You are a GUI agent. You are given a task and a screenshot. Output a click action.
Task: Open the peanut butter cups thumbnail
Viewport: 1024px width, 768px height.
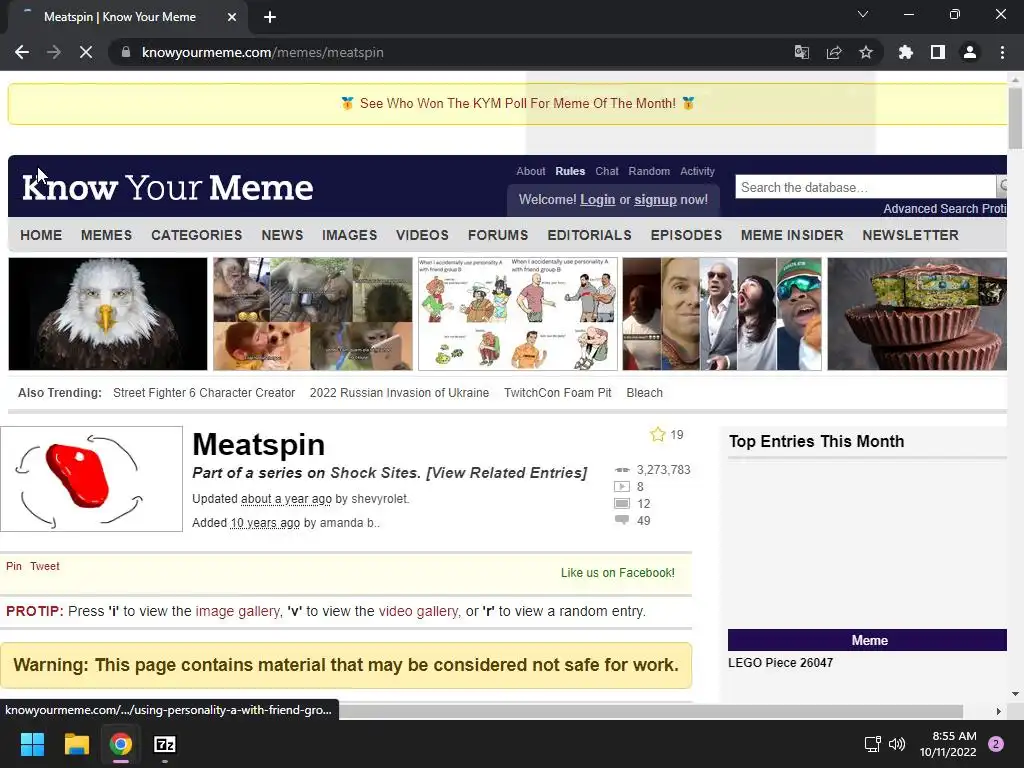click(x=917, y=314)
